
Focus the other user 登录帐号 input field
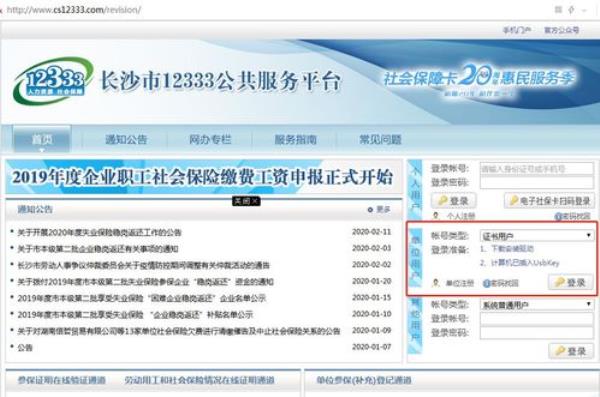point(537,319)
